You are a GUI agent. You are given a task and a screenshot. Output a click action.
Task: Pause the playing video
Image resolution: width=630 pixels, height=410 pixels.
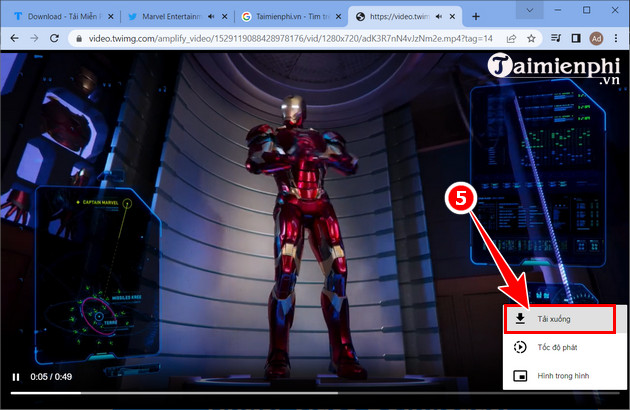point(16,377)
